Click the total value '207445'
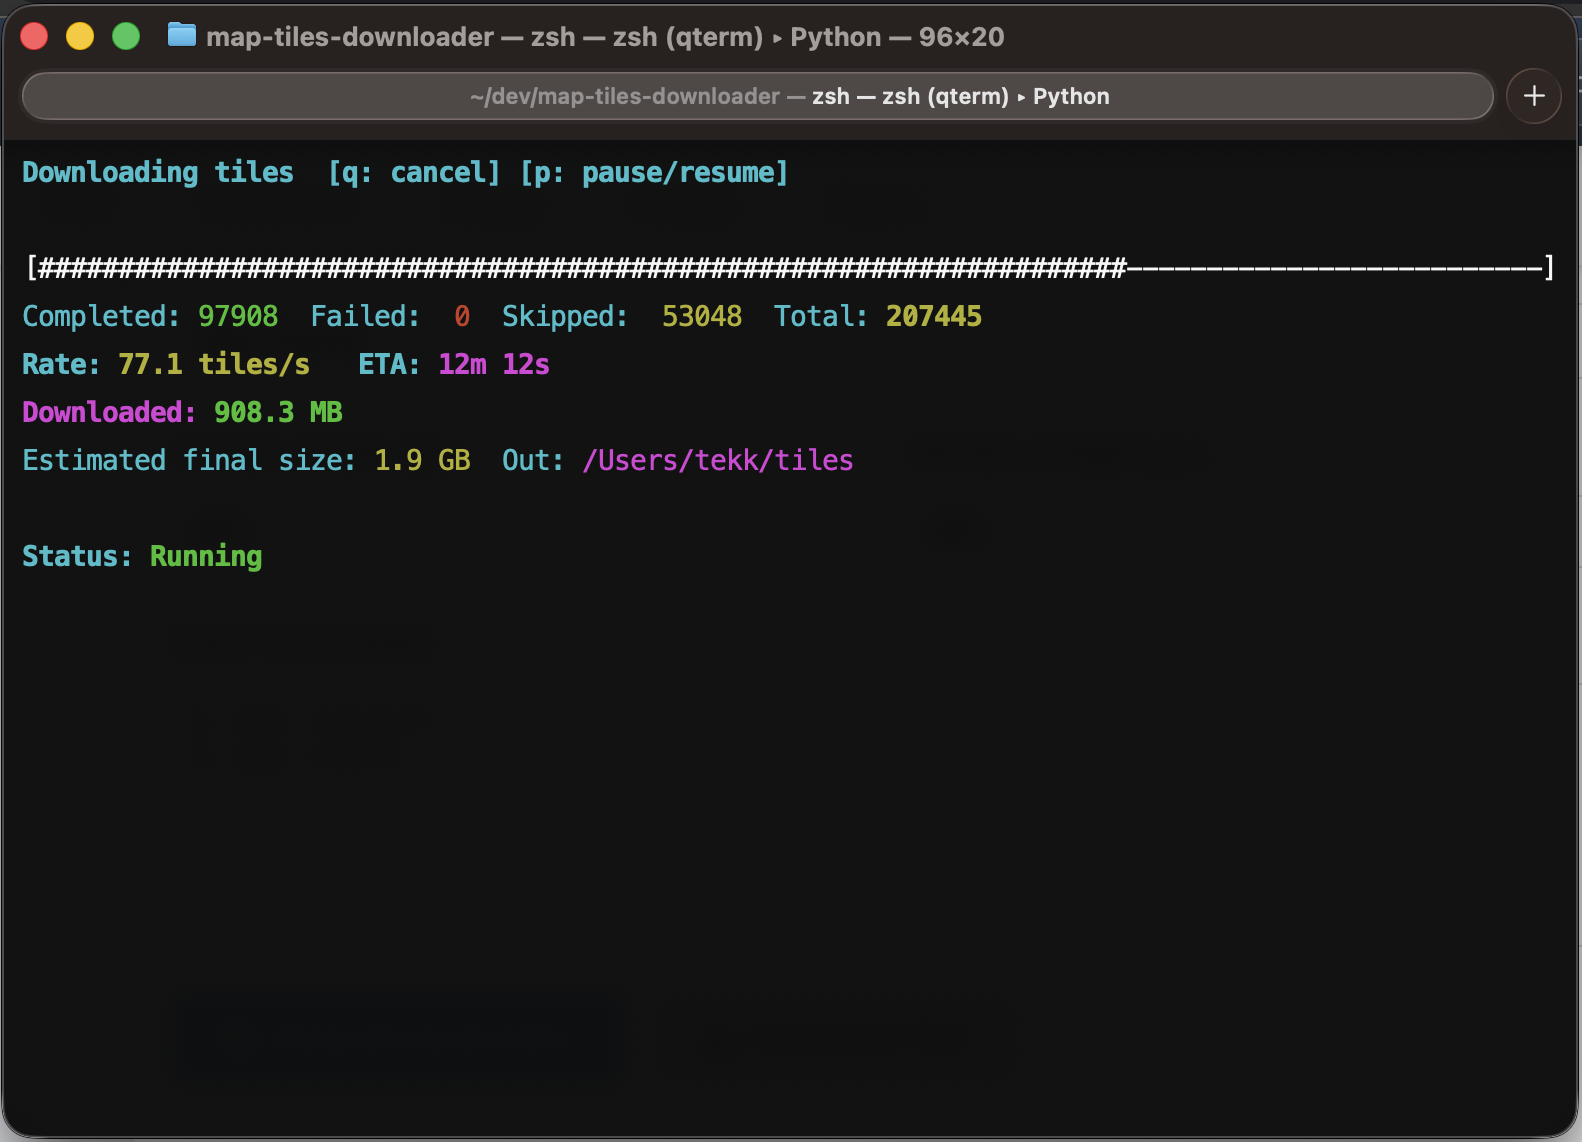The width and height of the screenshot is (1582, 1142). point(934,316)
